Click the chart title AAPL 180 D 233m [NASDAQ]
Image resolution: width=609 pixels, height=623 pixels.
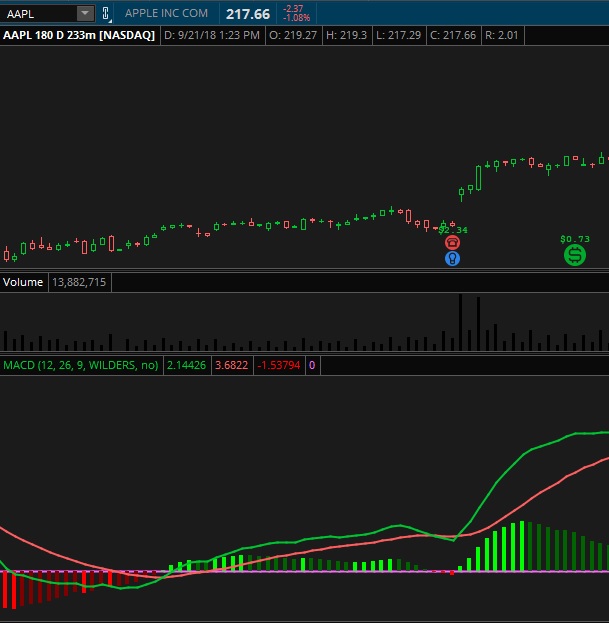pos(79,35)
